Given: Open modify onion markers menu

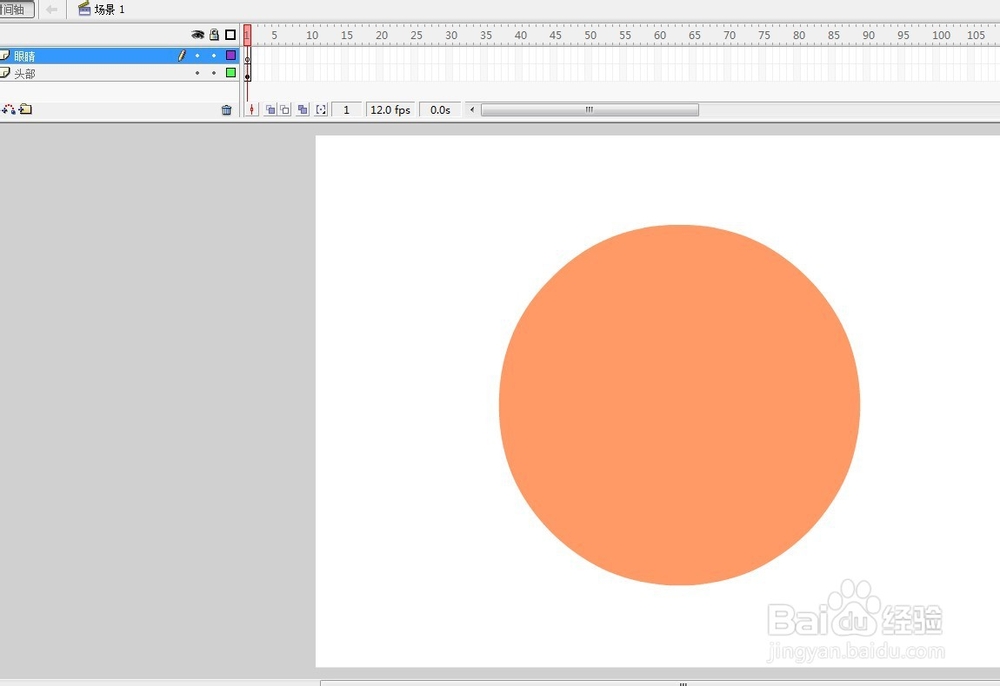Looking at the screenshot, I should point(321,110).
